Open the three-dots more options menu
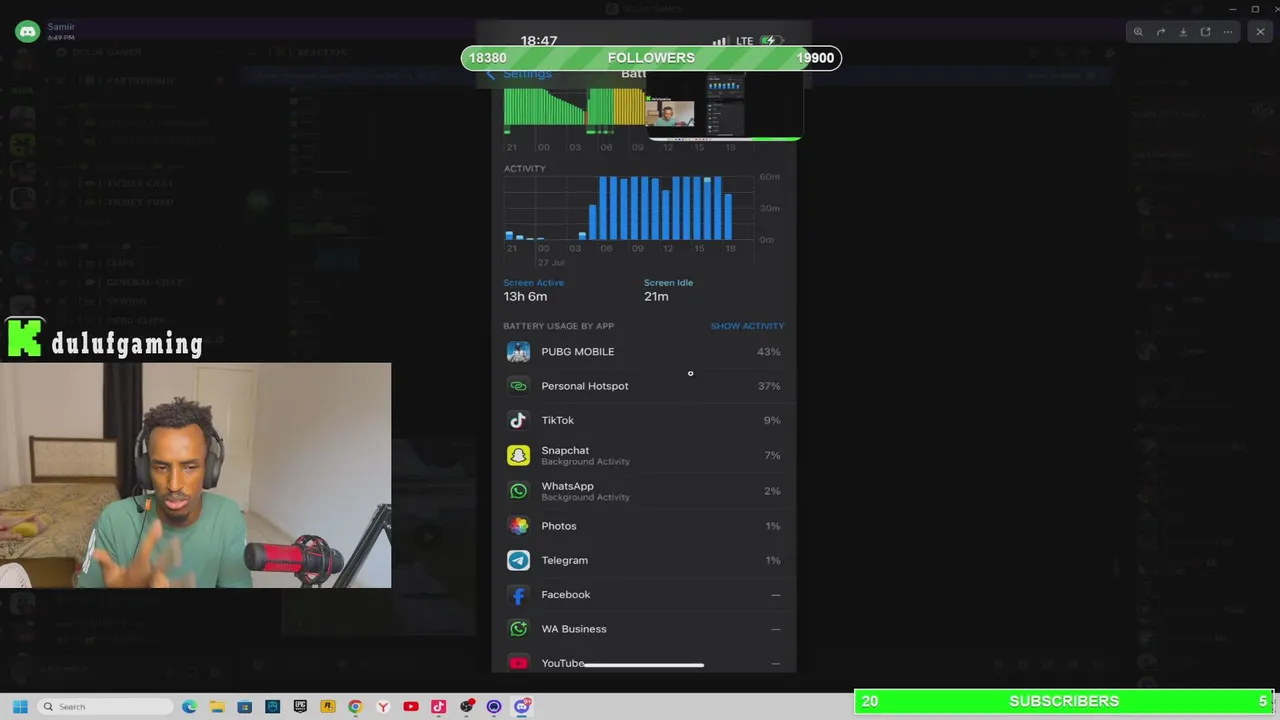The width and height of the screenshot is (1280, 720). 1228,32
